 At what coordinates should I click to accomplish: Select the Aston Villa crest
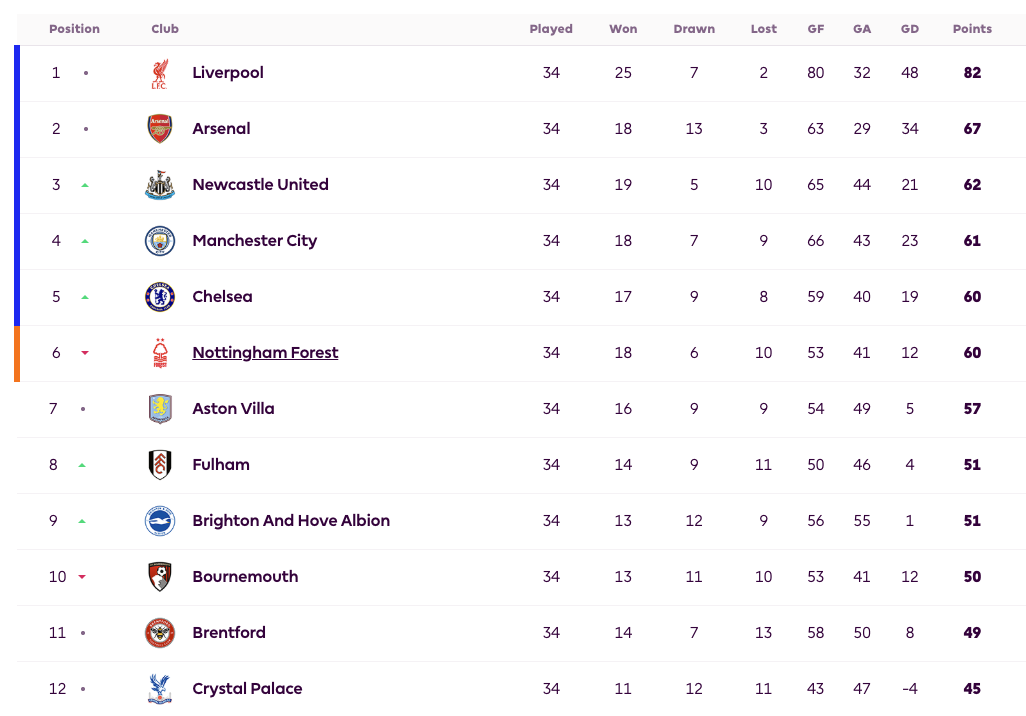[160, 409]
